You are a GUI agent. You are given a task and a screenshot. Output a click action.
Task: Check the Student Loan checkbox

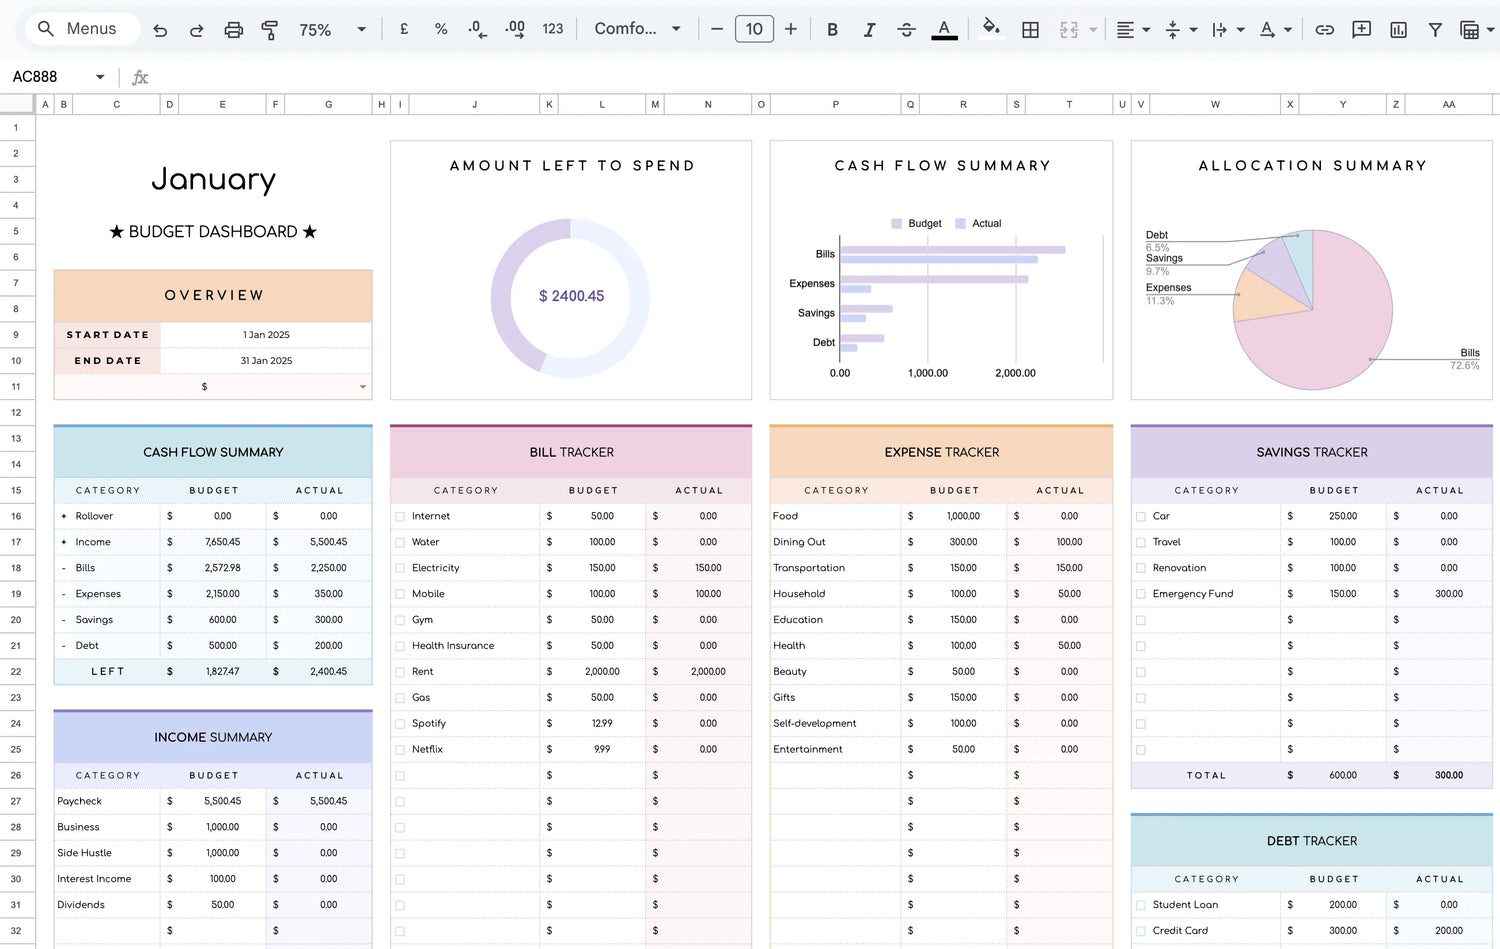coord(1141,906)
